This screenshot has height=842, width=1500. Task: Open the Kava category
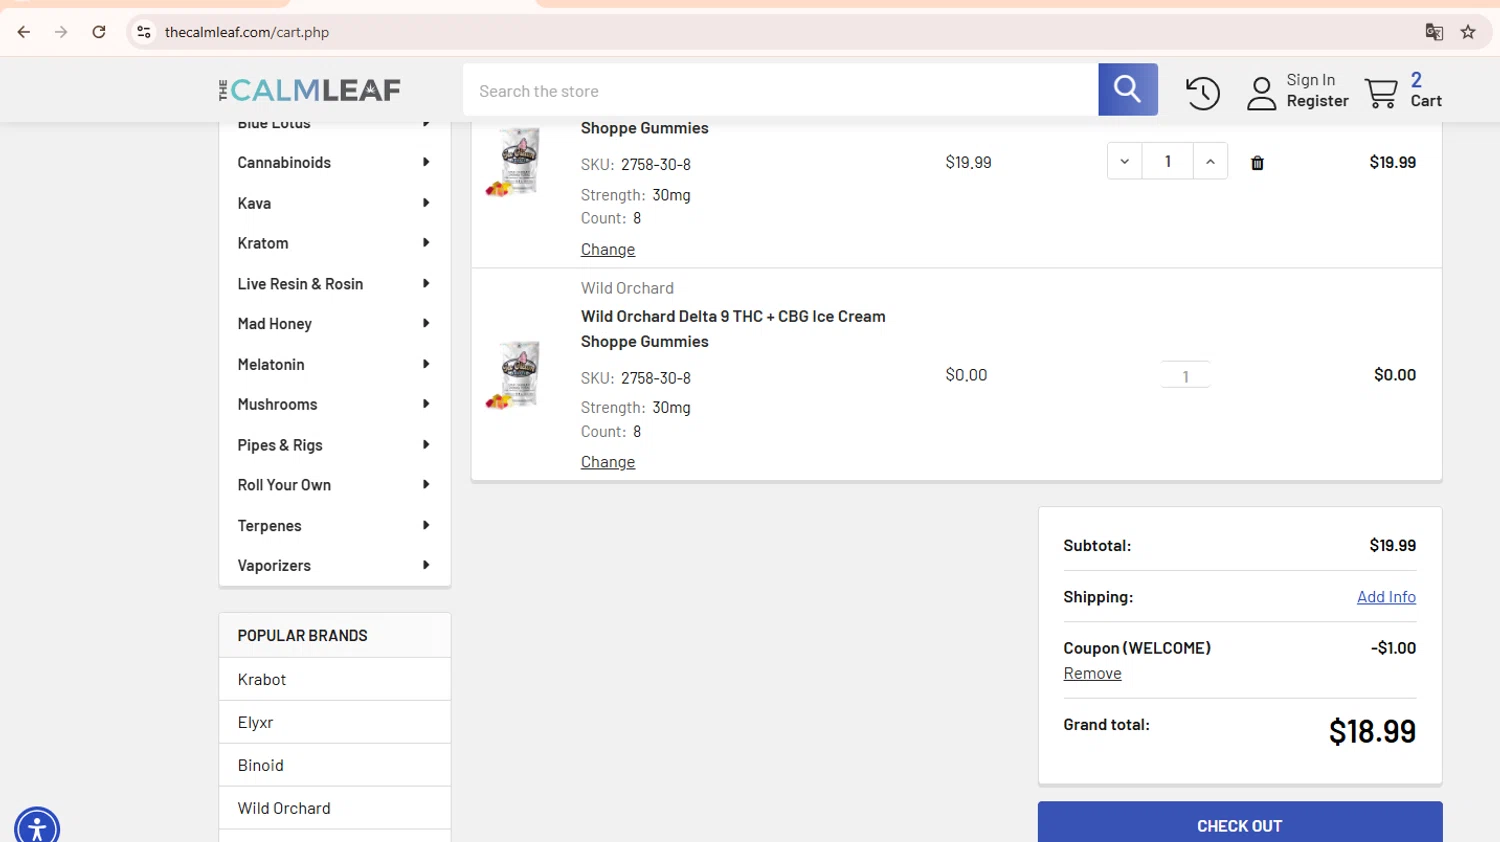pyautogui.click(x=254, y=203)
